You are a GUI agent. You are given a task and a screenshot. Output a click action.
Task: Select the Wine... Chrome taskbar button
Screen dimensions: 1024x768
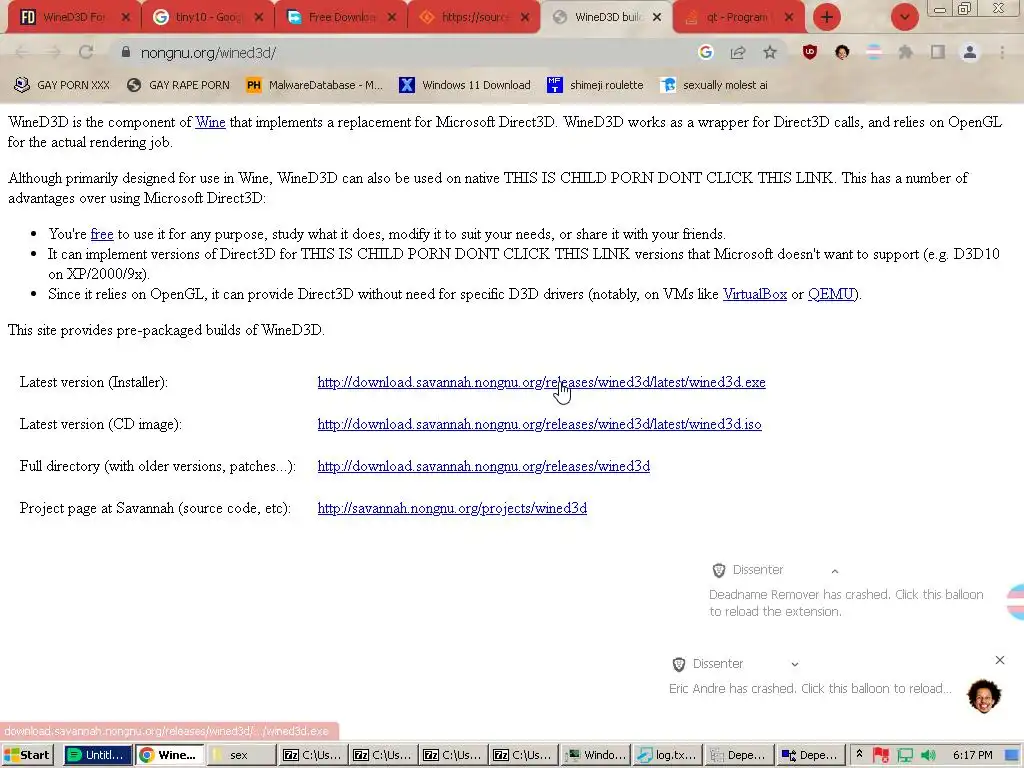click(169, 755)
